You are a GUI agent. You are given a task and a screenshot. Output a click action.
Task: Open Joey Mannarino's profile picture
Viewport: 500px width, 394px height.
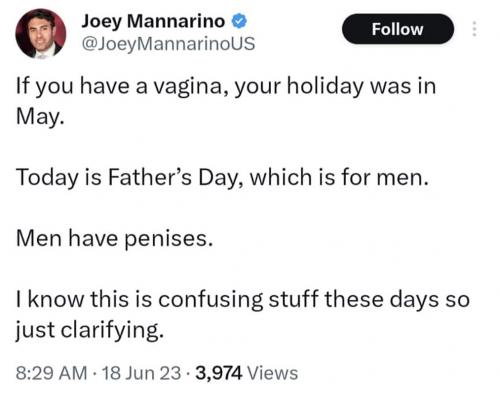coord(41,34)
